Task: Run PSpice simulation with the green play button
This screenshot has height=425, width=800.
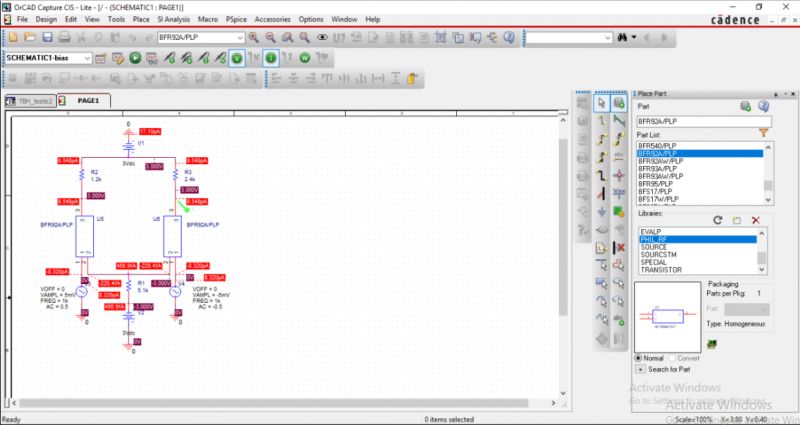Action: [x=135, y=58]
